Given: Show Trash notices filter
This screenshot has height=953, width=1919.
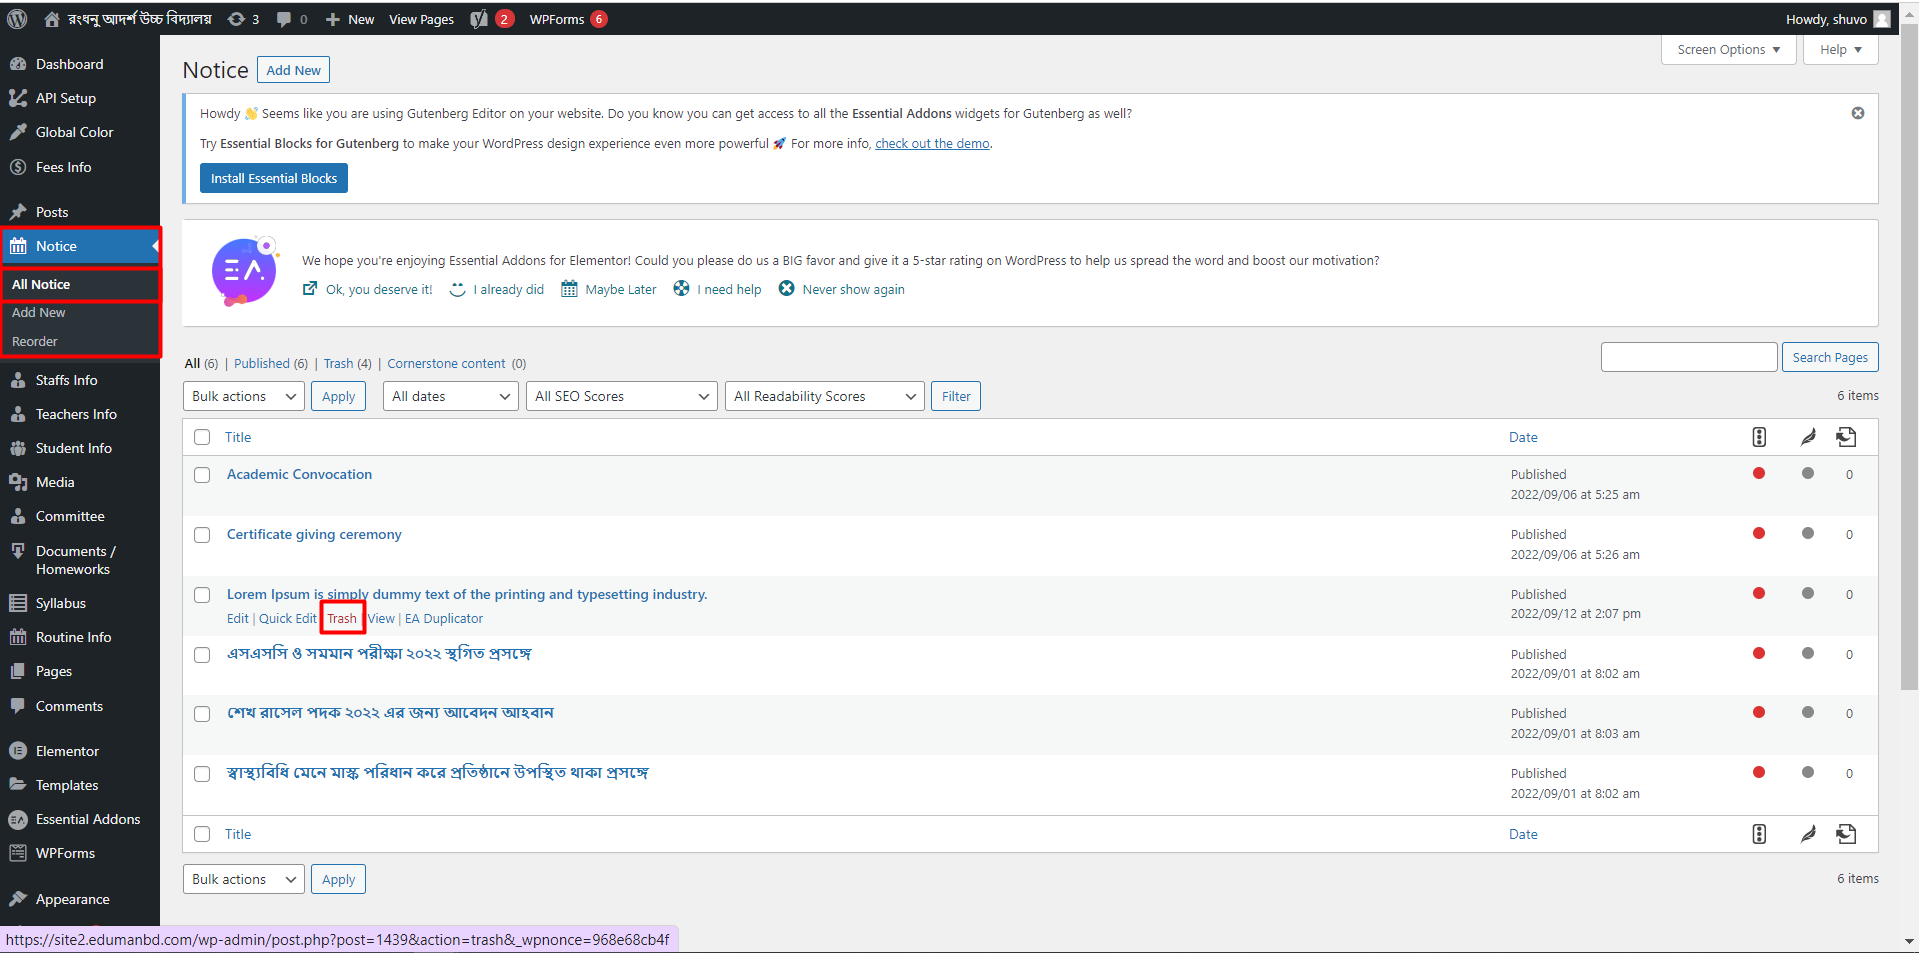Looking at the screenshot, I should (x=347, y=363).
